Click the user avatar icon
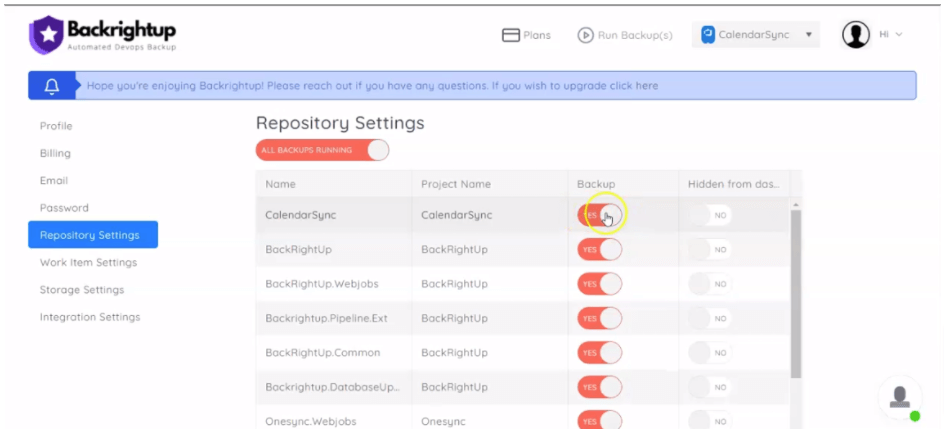The image size is (944, 433). coord(856,35)
